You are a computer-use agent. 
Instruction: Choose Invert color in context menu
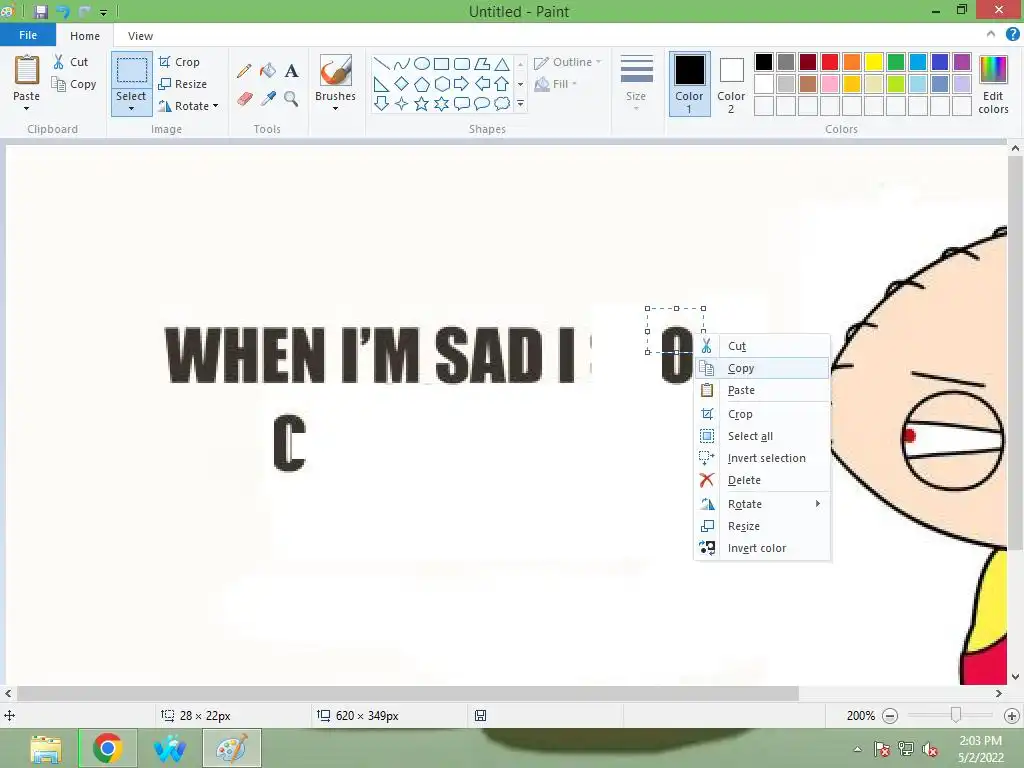763,548
